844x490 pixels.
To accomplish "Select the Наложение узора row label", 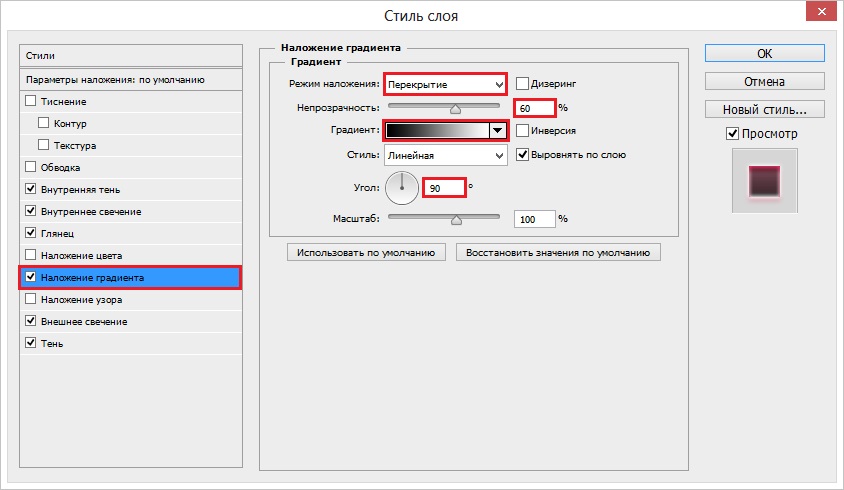I will click(x=81, y=299).
